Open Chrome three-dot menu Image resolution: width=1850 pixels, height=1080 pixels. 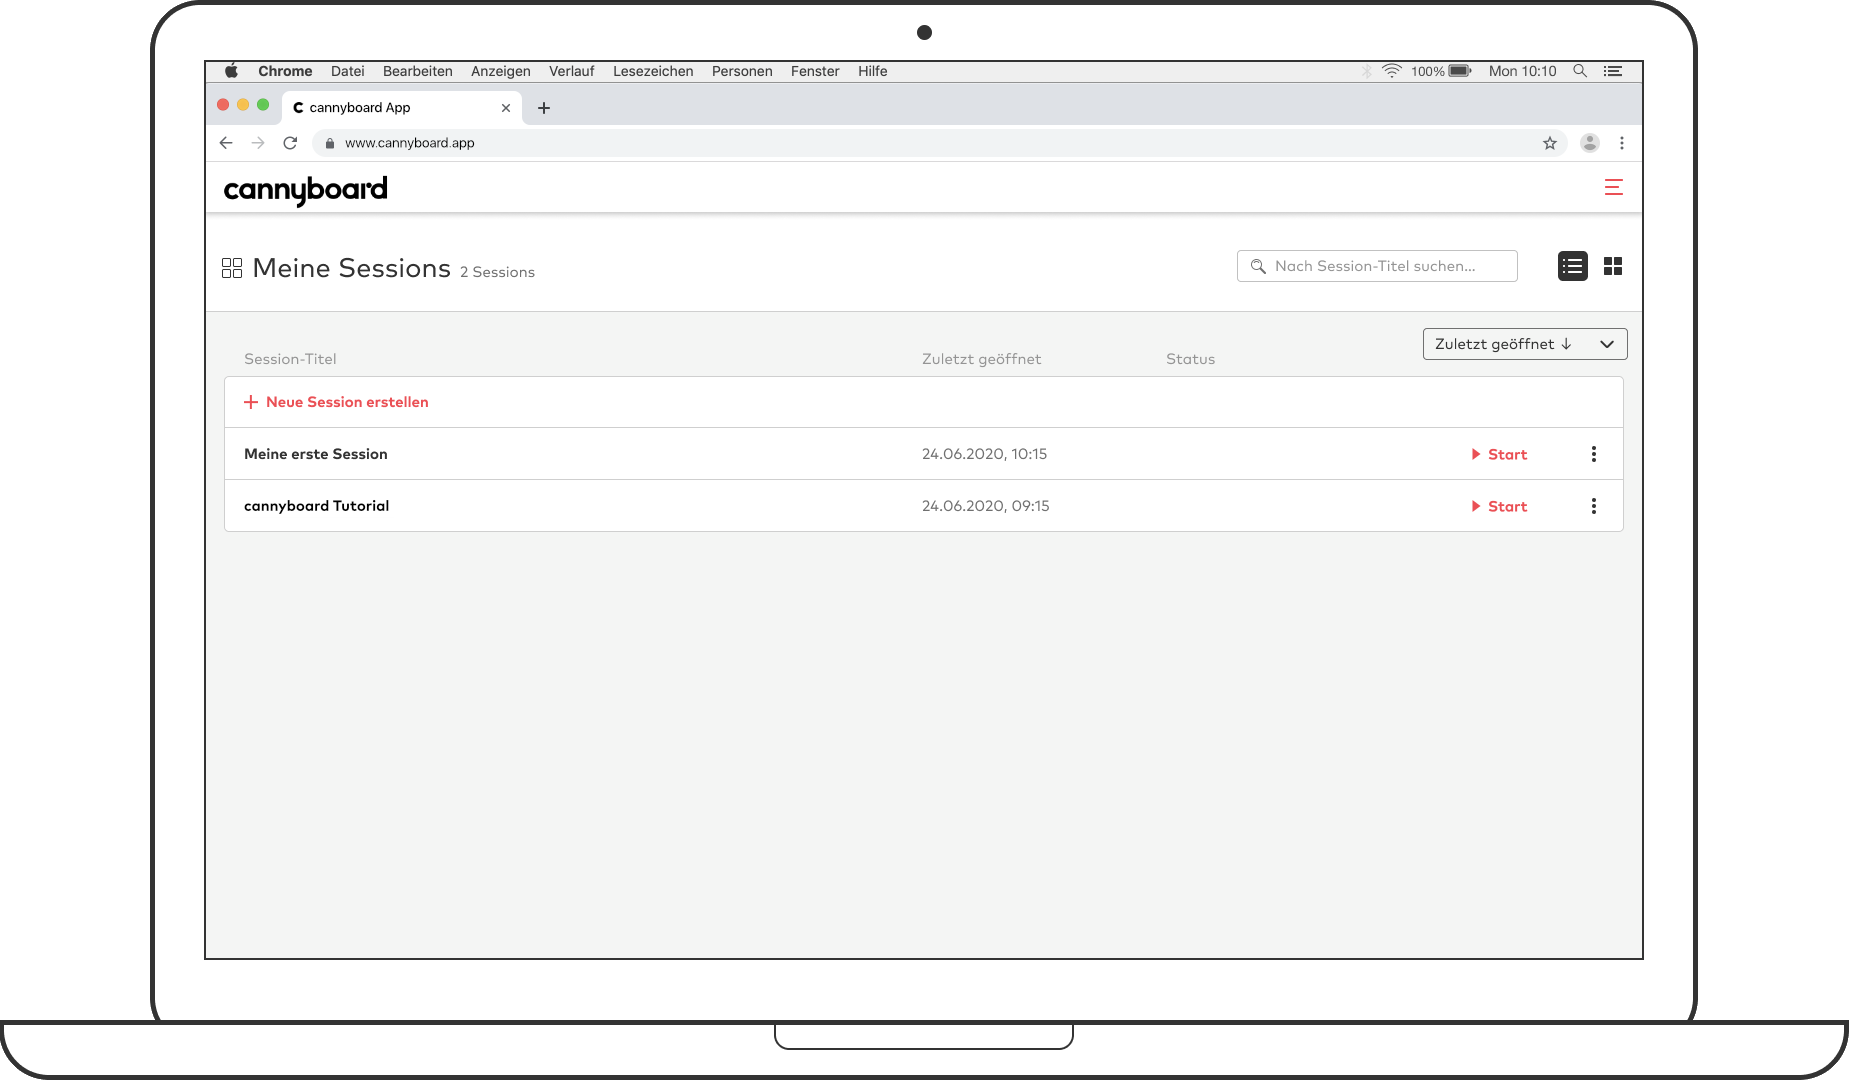click(x=1622, y=143)
